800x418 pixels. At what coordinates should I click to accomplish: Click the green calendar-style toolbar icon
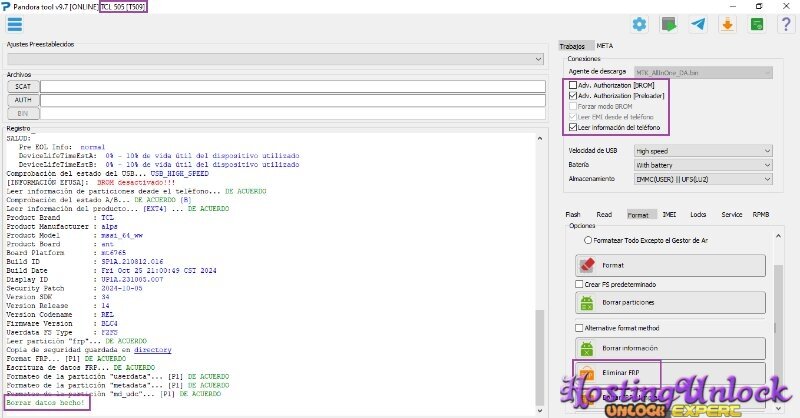[758, 24]
